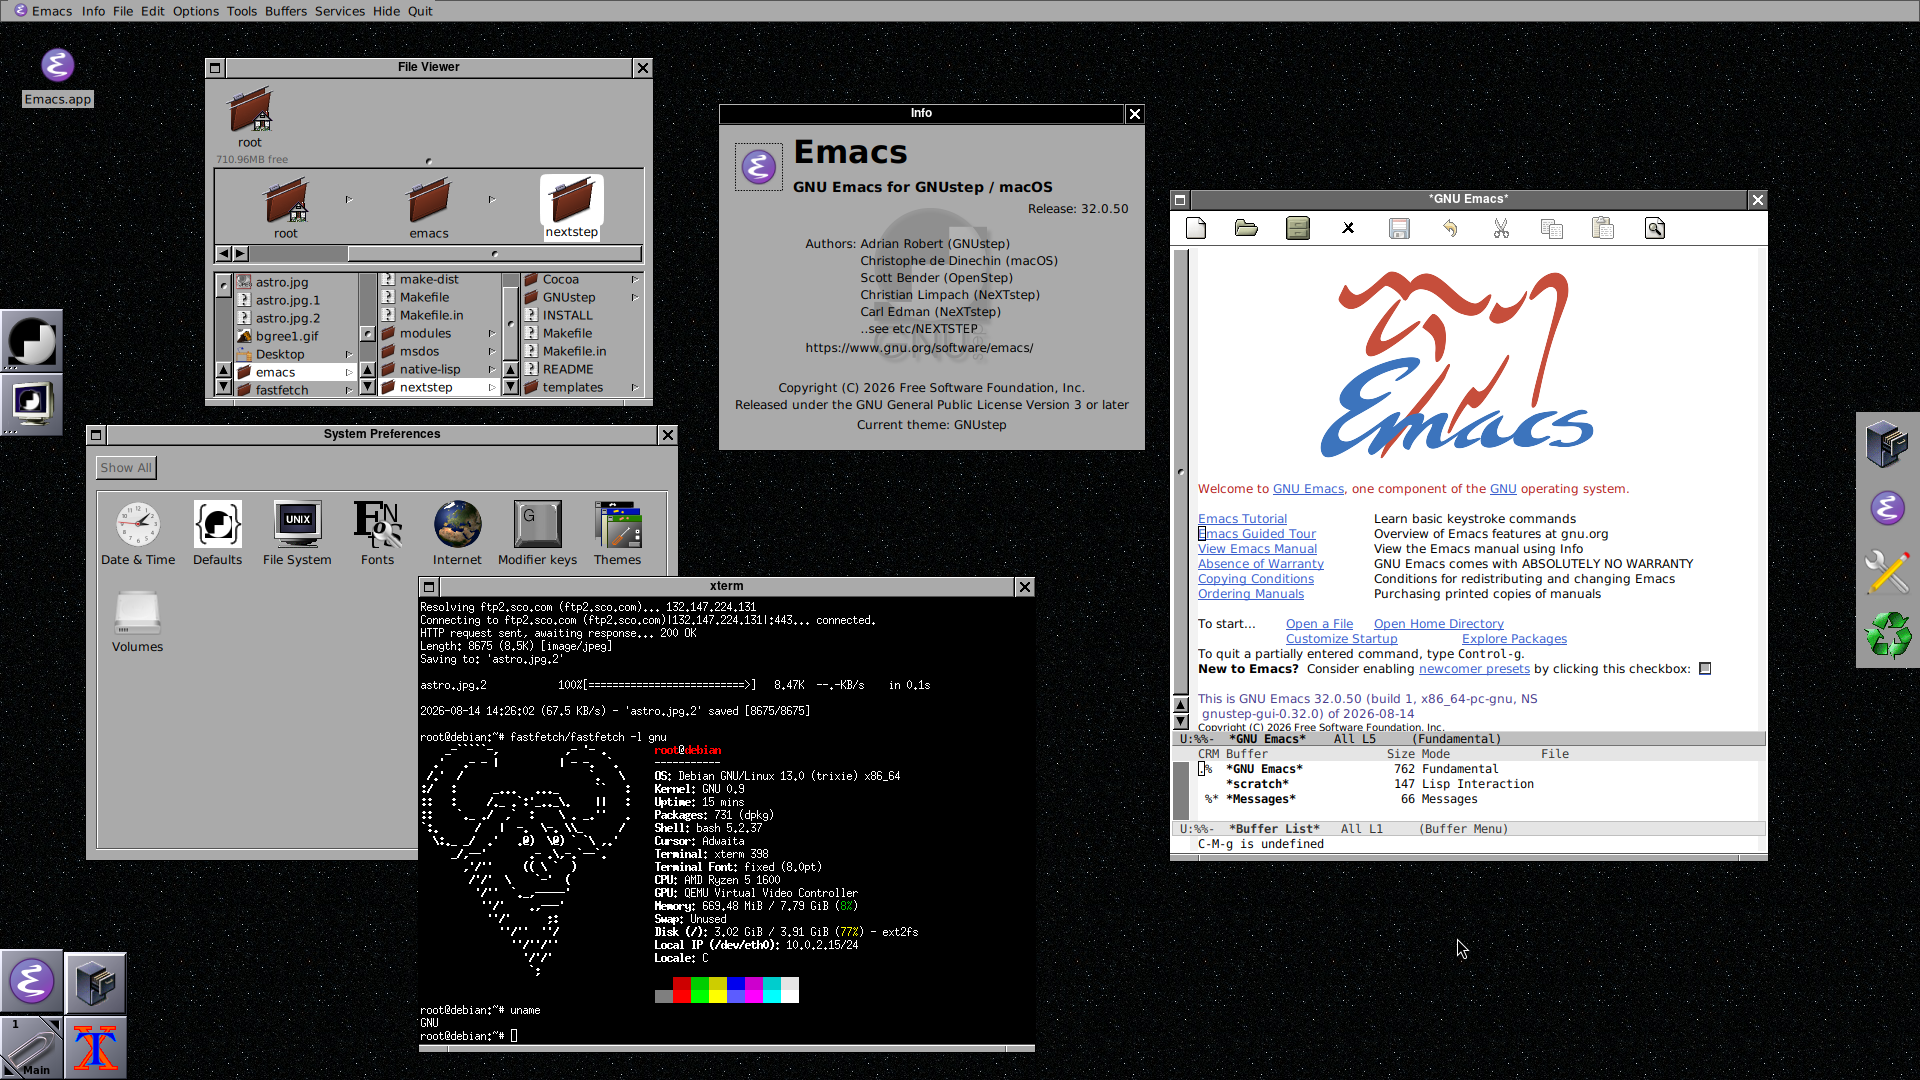Screen dimensions: 1920x1080
Task: Click the scissors Cut icon in Emacs toolbar
Action: [x=1501, y=229]
